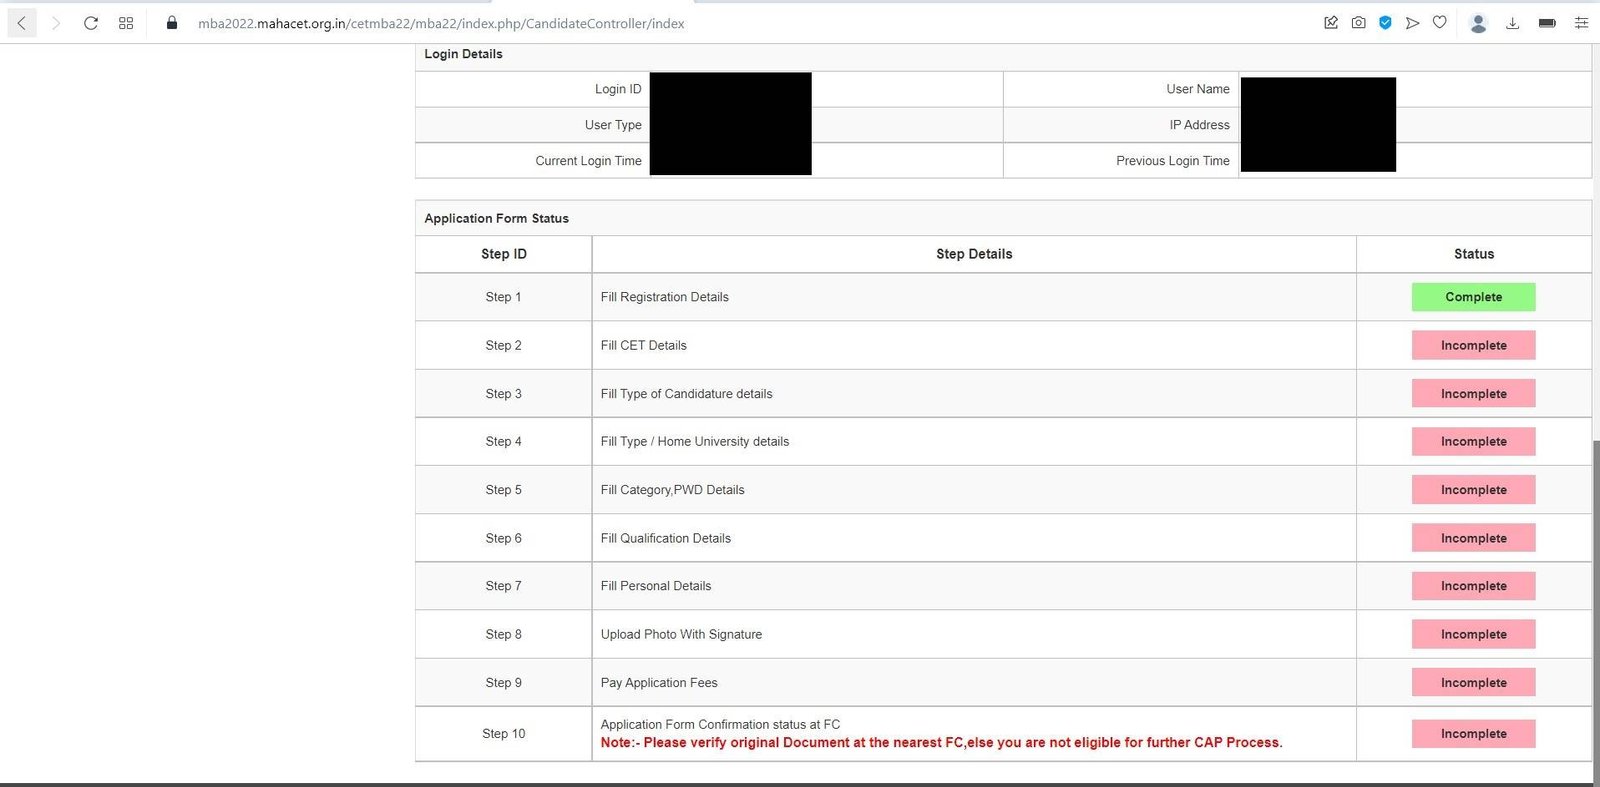The width and height of the screenshot is (1600, 787).
Task: Click 'Pay Application Fees' text
Action: pyautogui.click(x=659, y=683)
